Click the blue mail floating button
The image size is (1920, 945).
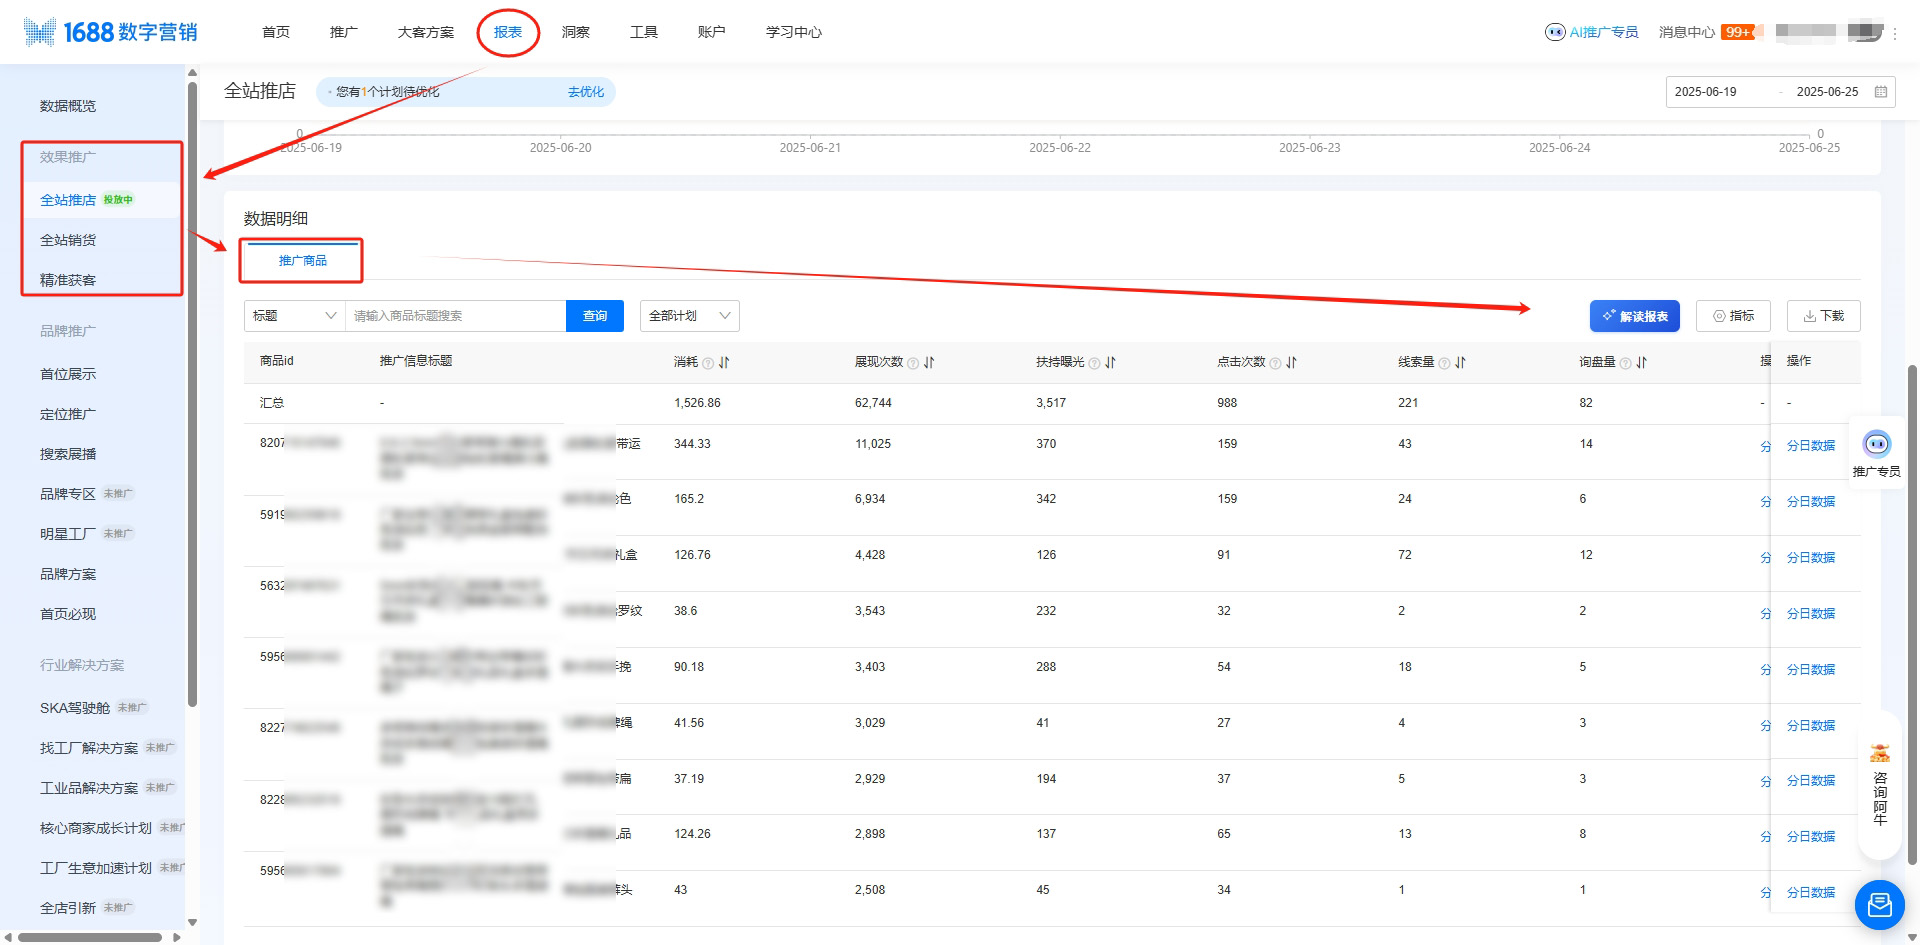point(1879,905)
